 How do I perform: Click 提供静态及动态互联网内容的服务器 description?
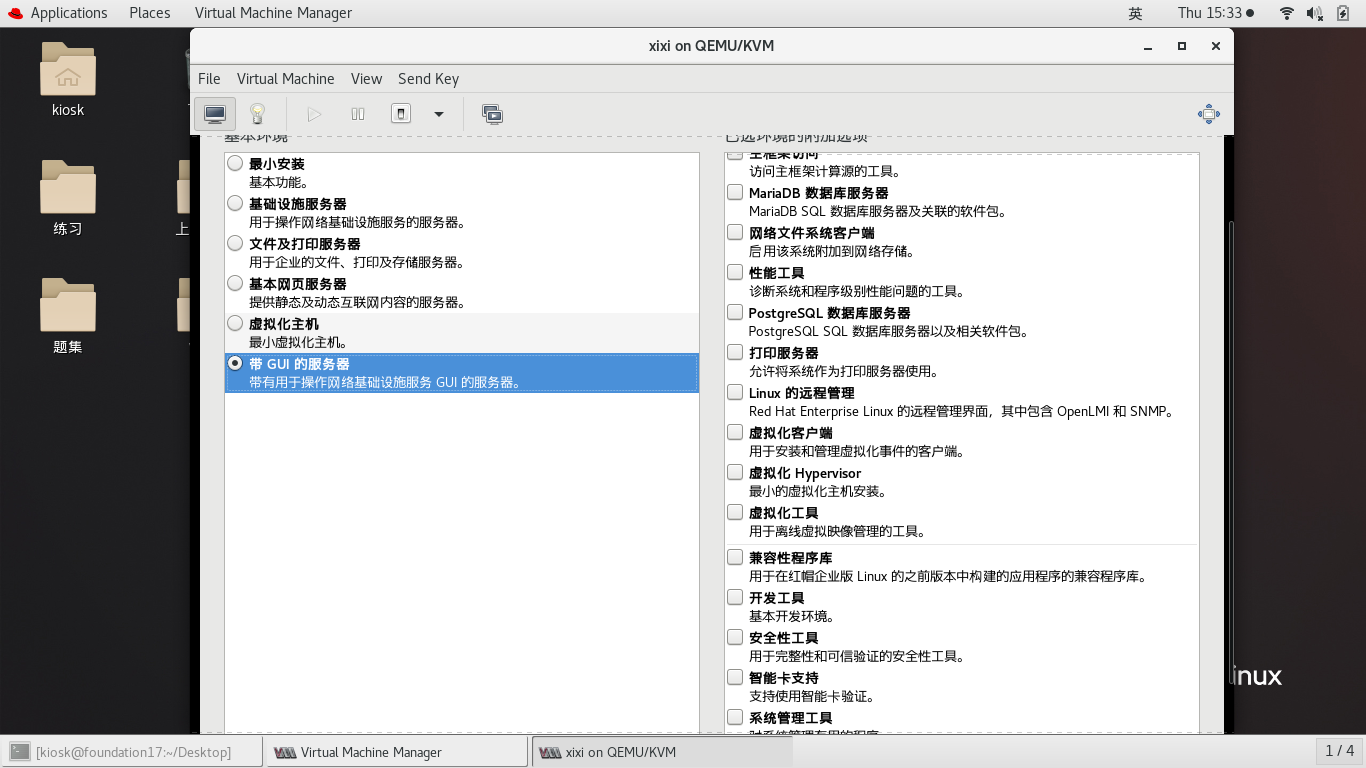click(357, 302)
